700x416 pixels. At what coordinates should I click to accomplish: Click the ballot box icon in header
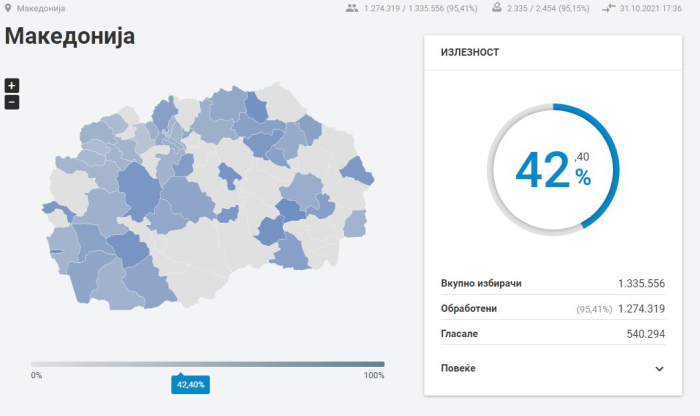496,8
